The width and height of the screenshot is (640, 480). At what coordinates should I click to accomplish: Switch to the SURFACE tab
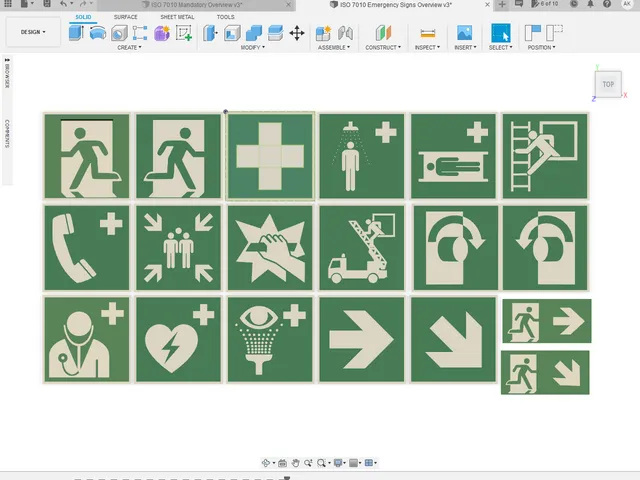pos(125,17)
